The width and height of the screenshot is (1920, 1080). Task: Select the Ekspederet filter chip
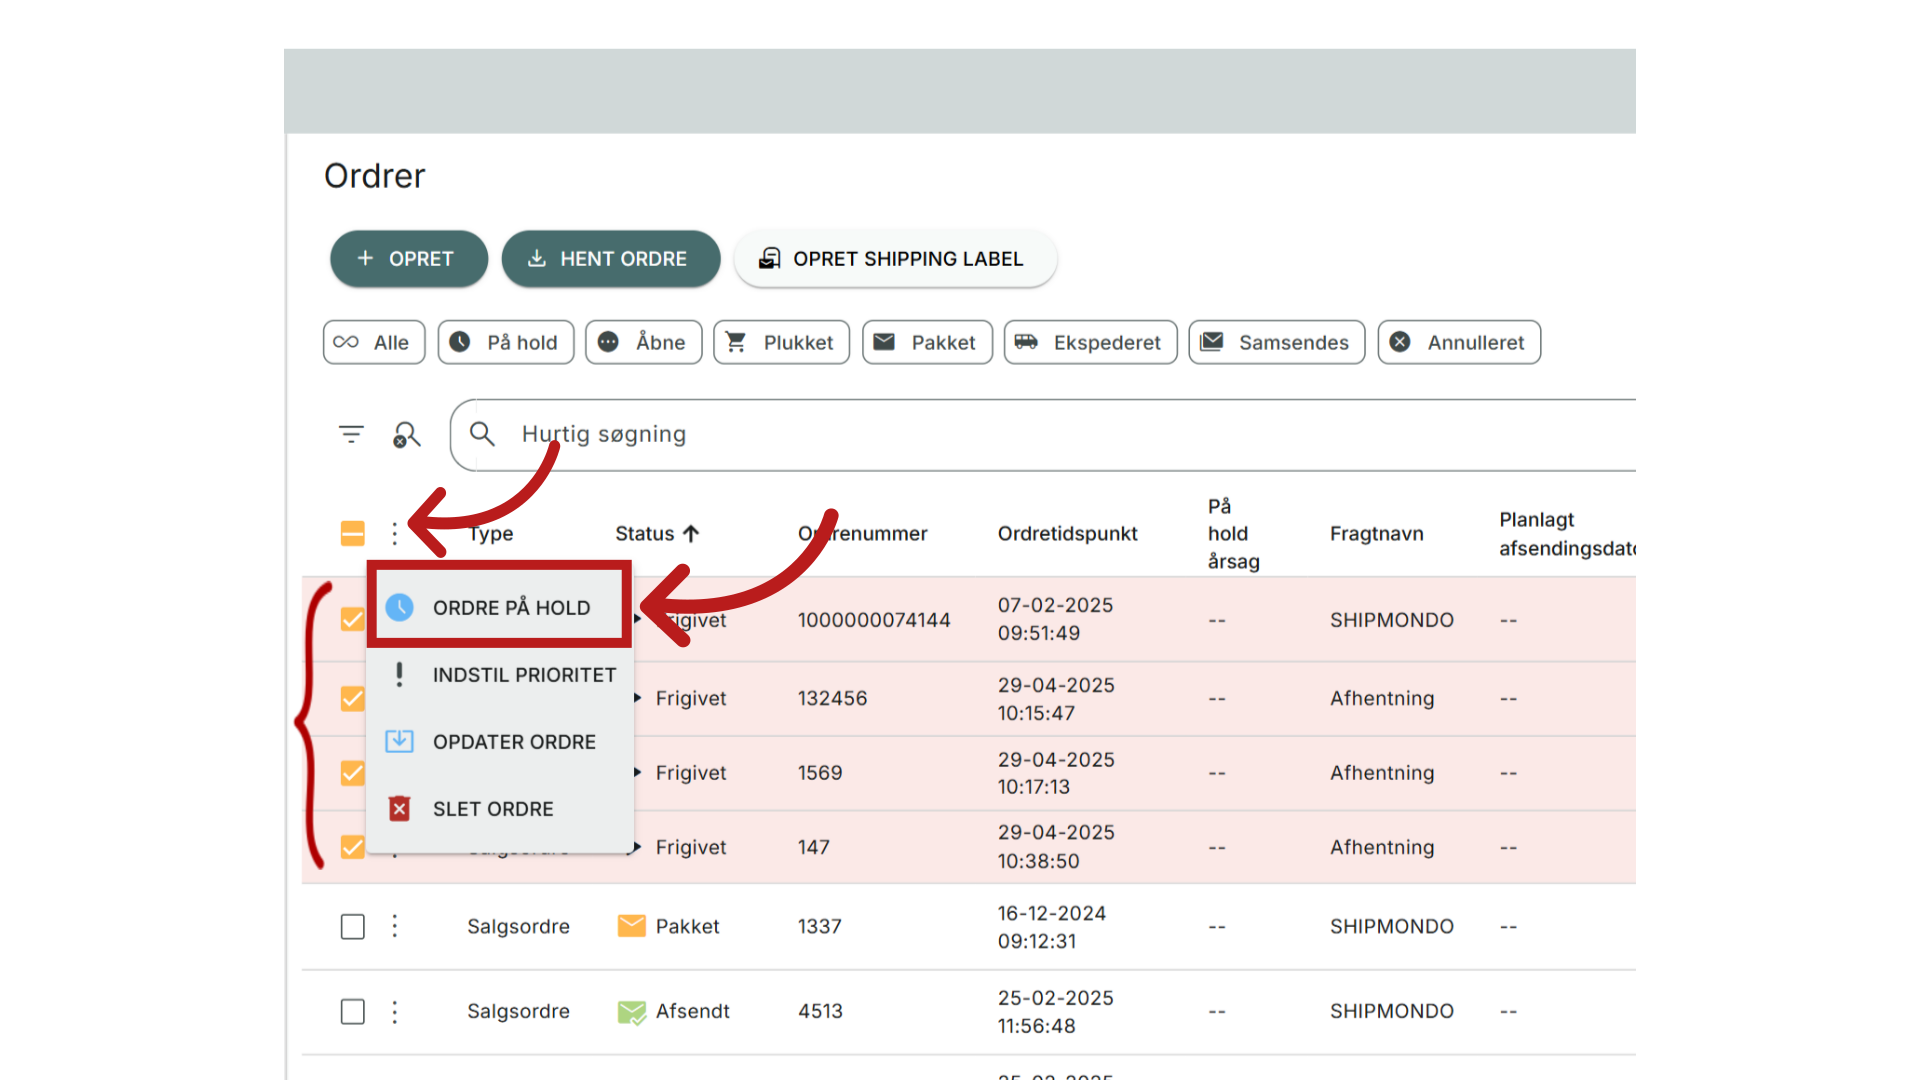click(x=1091, y=342)
